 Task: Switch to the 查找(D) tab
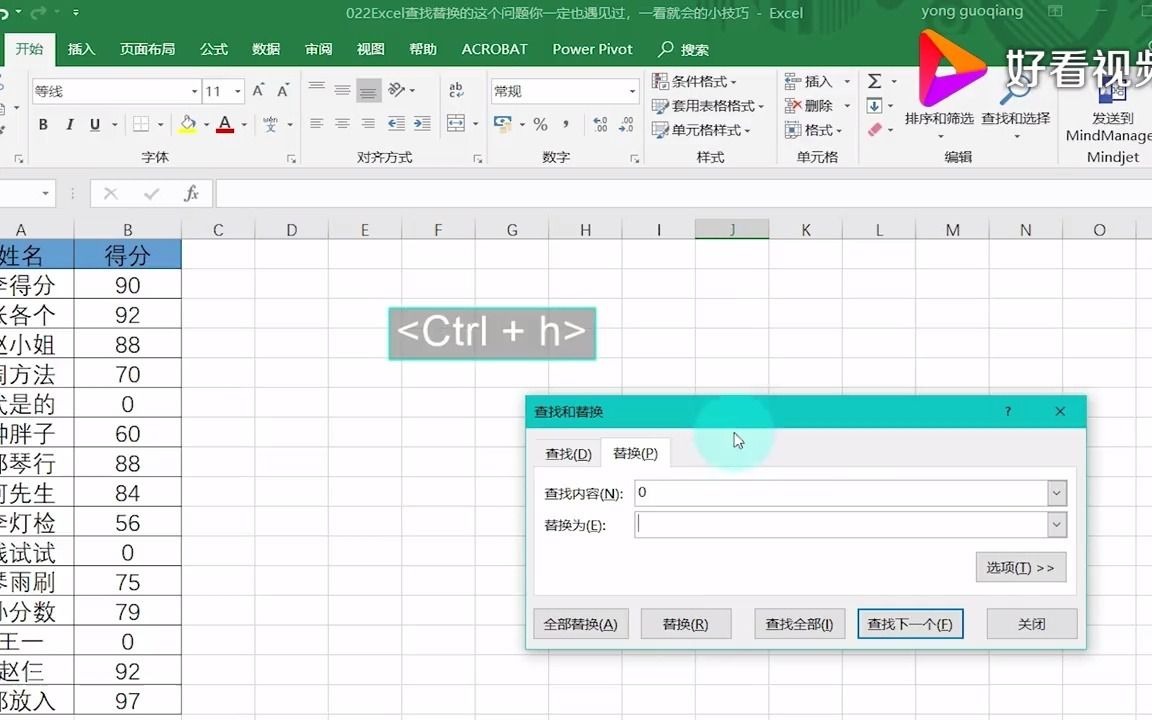[x=566, y=453]
